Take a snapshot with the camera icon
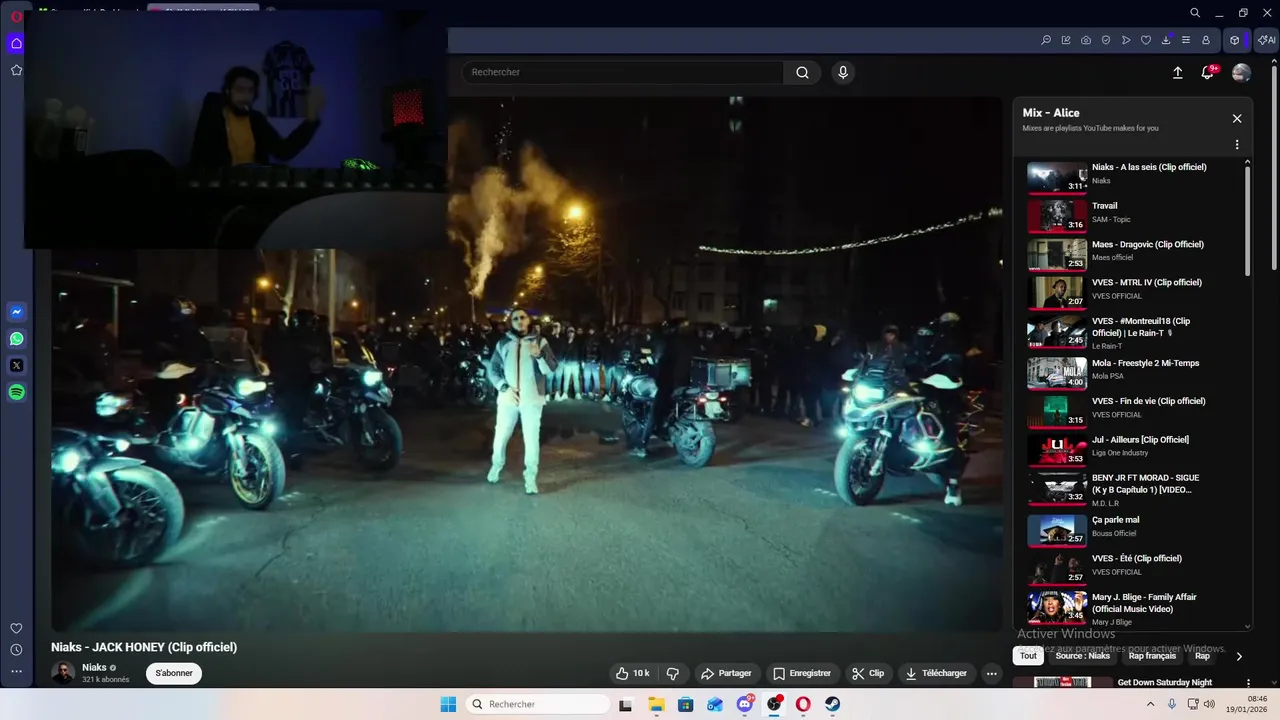Image resolution: width=1280 pixels, height=720 pixels. click(1086, 40)
